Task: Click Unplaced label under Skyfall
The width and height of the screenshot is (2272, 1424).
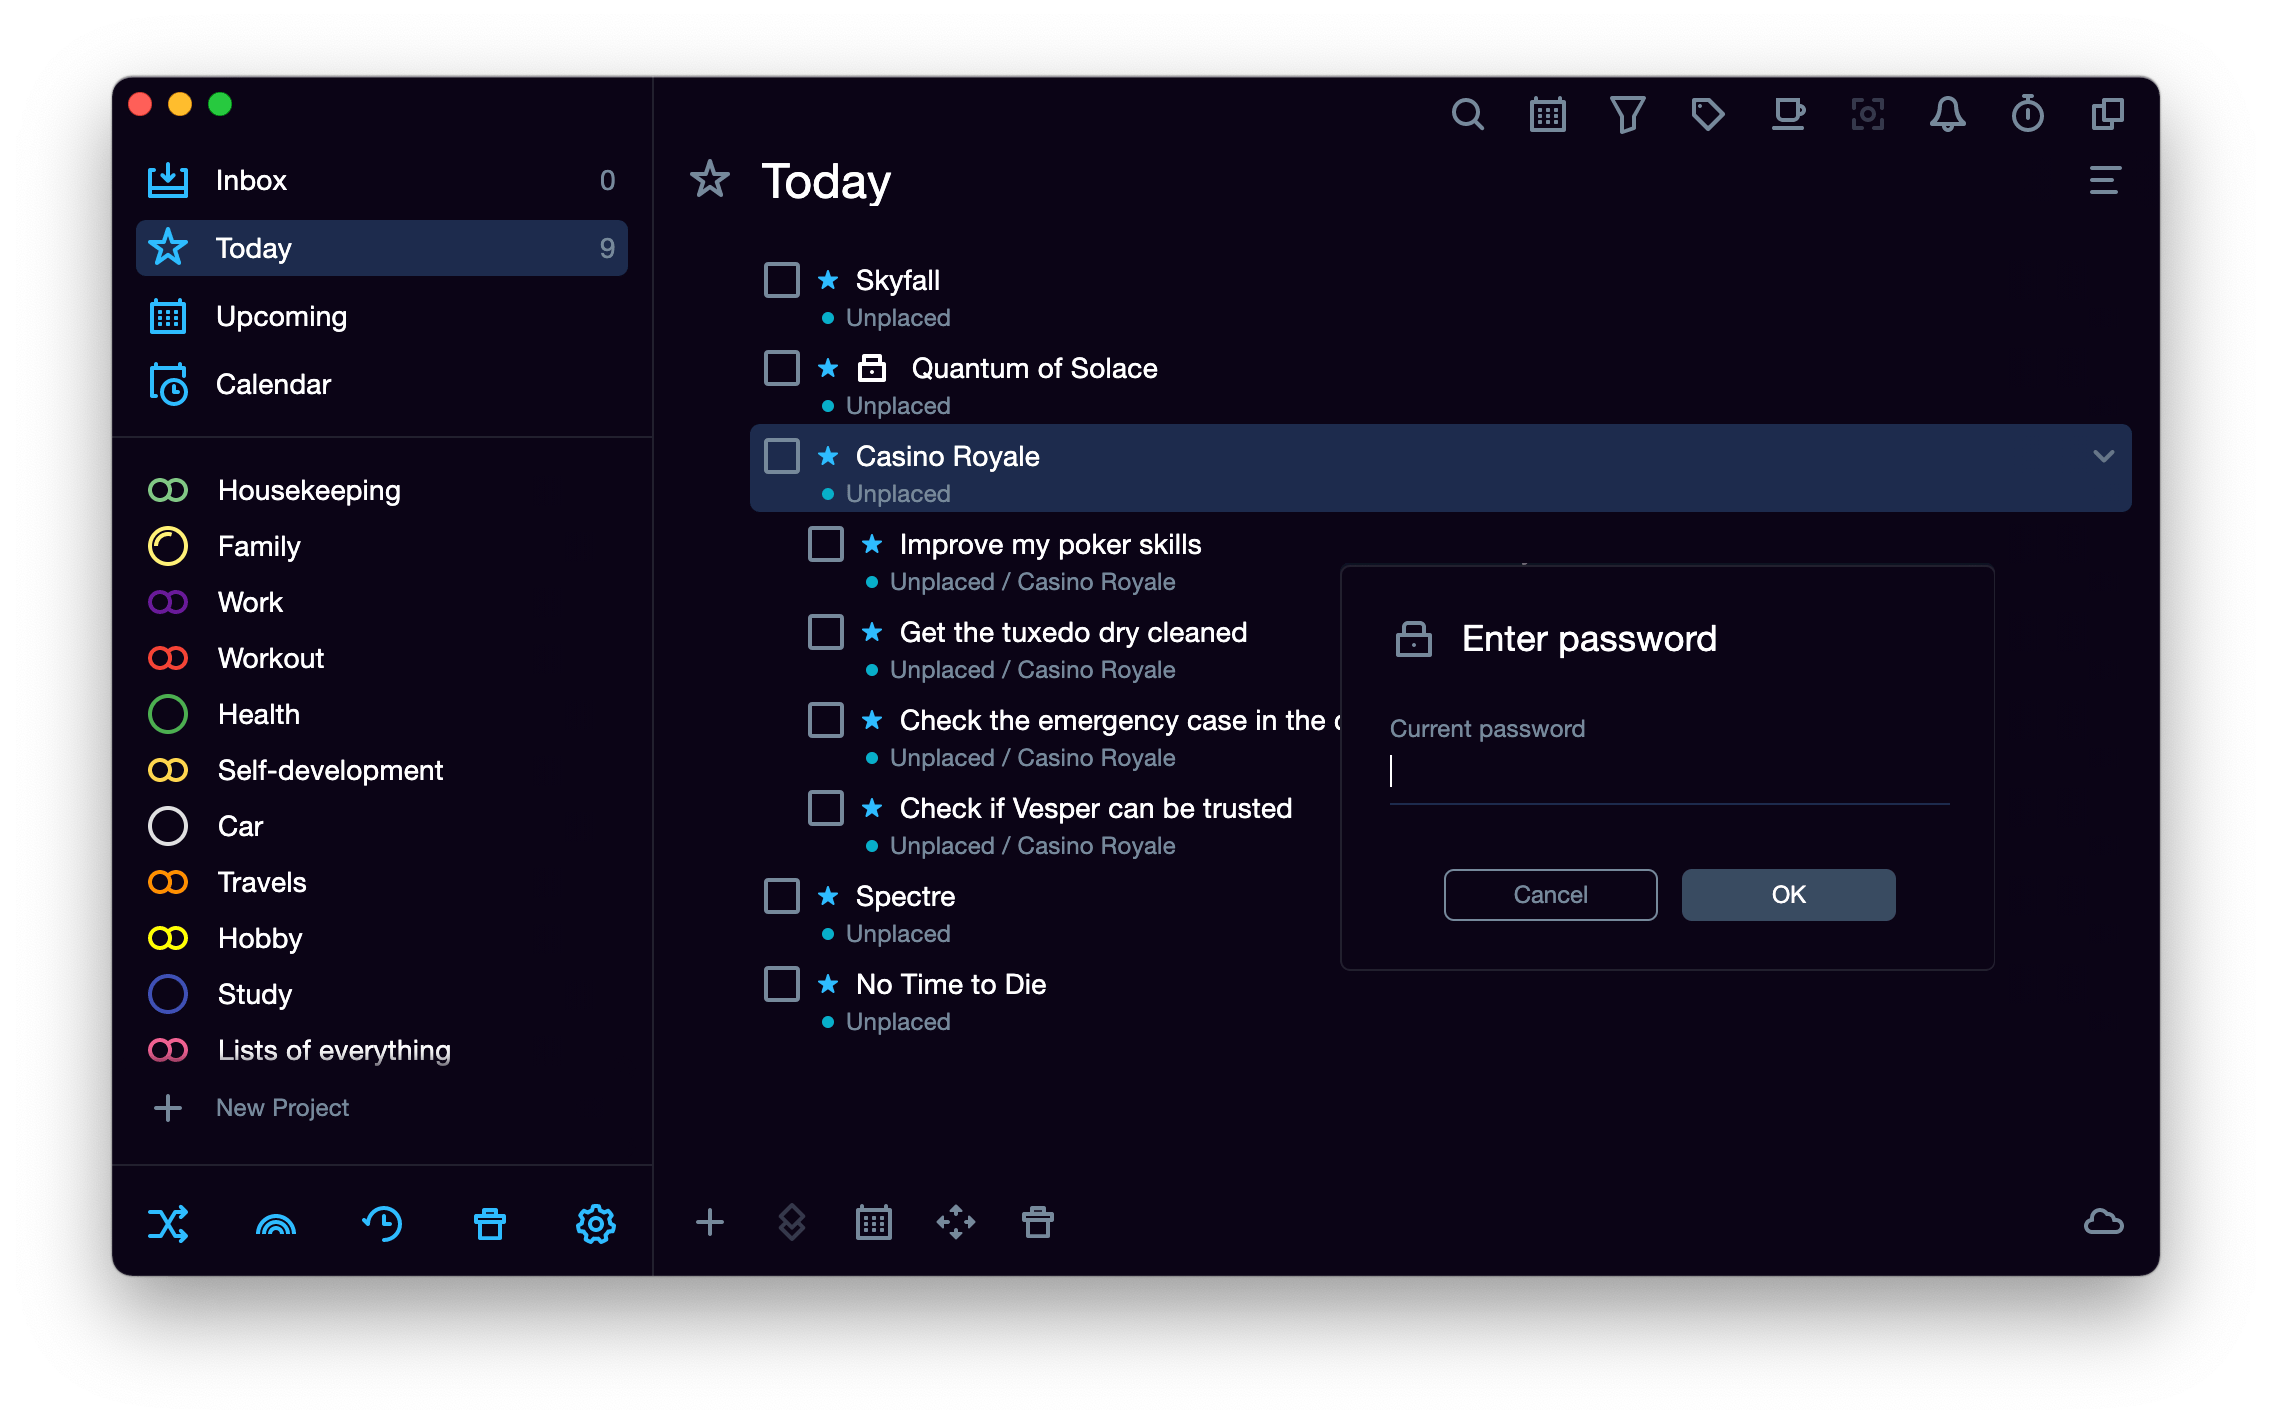Action: 898,318
